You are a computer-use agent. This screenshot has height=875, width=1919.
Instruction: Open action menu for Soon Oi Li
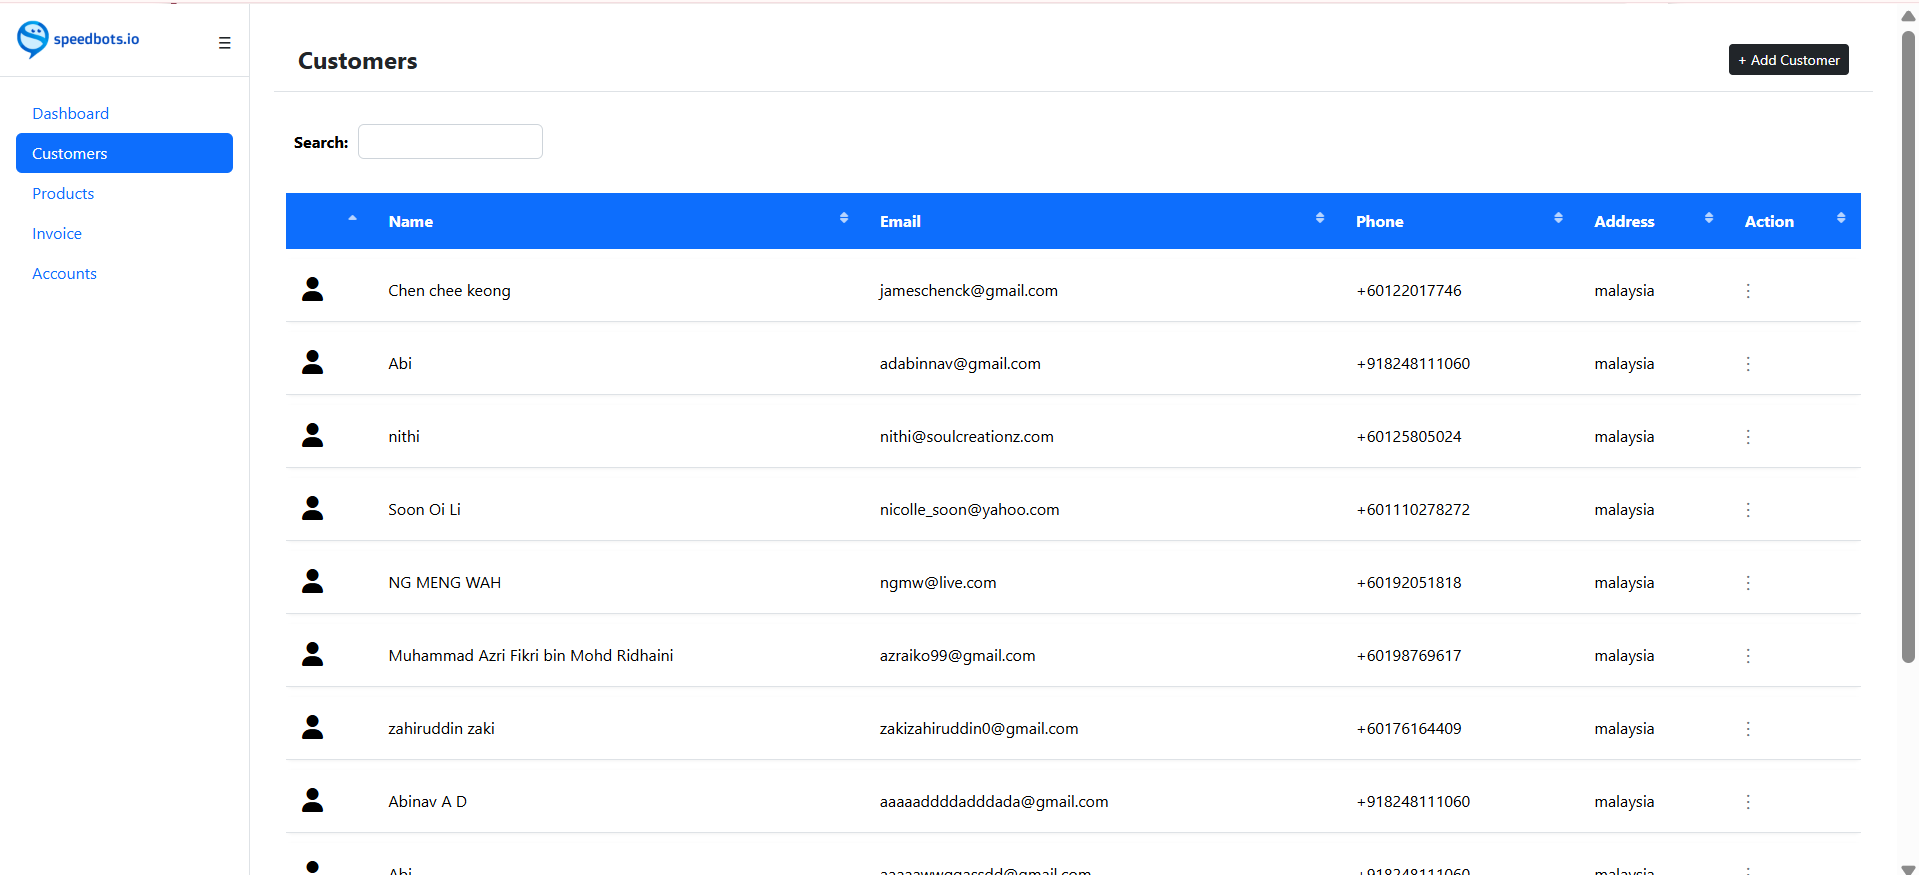click(x=1748, y=510)
